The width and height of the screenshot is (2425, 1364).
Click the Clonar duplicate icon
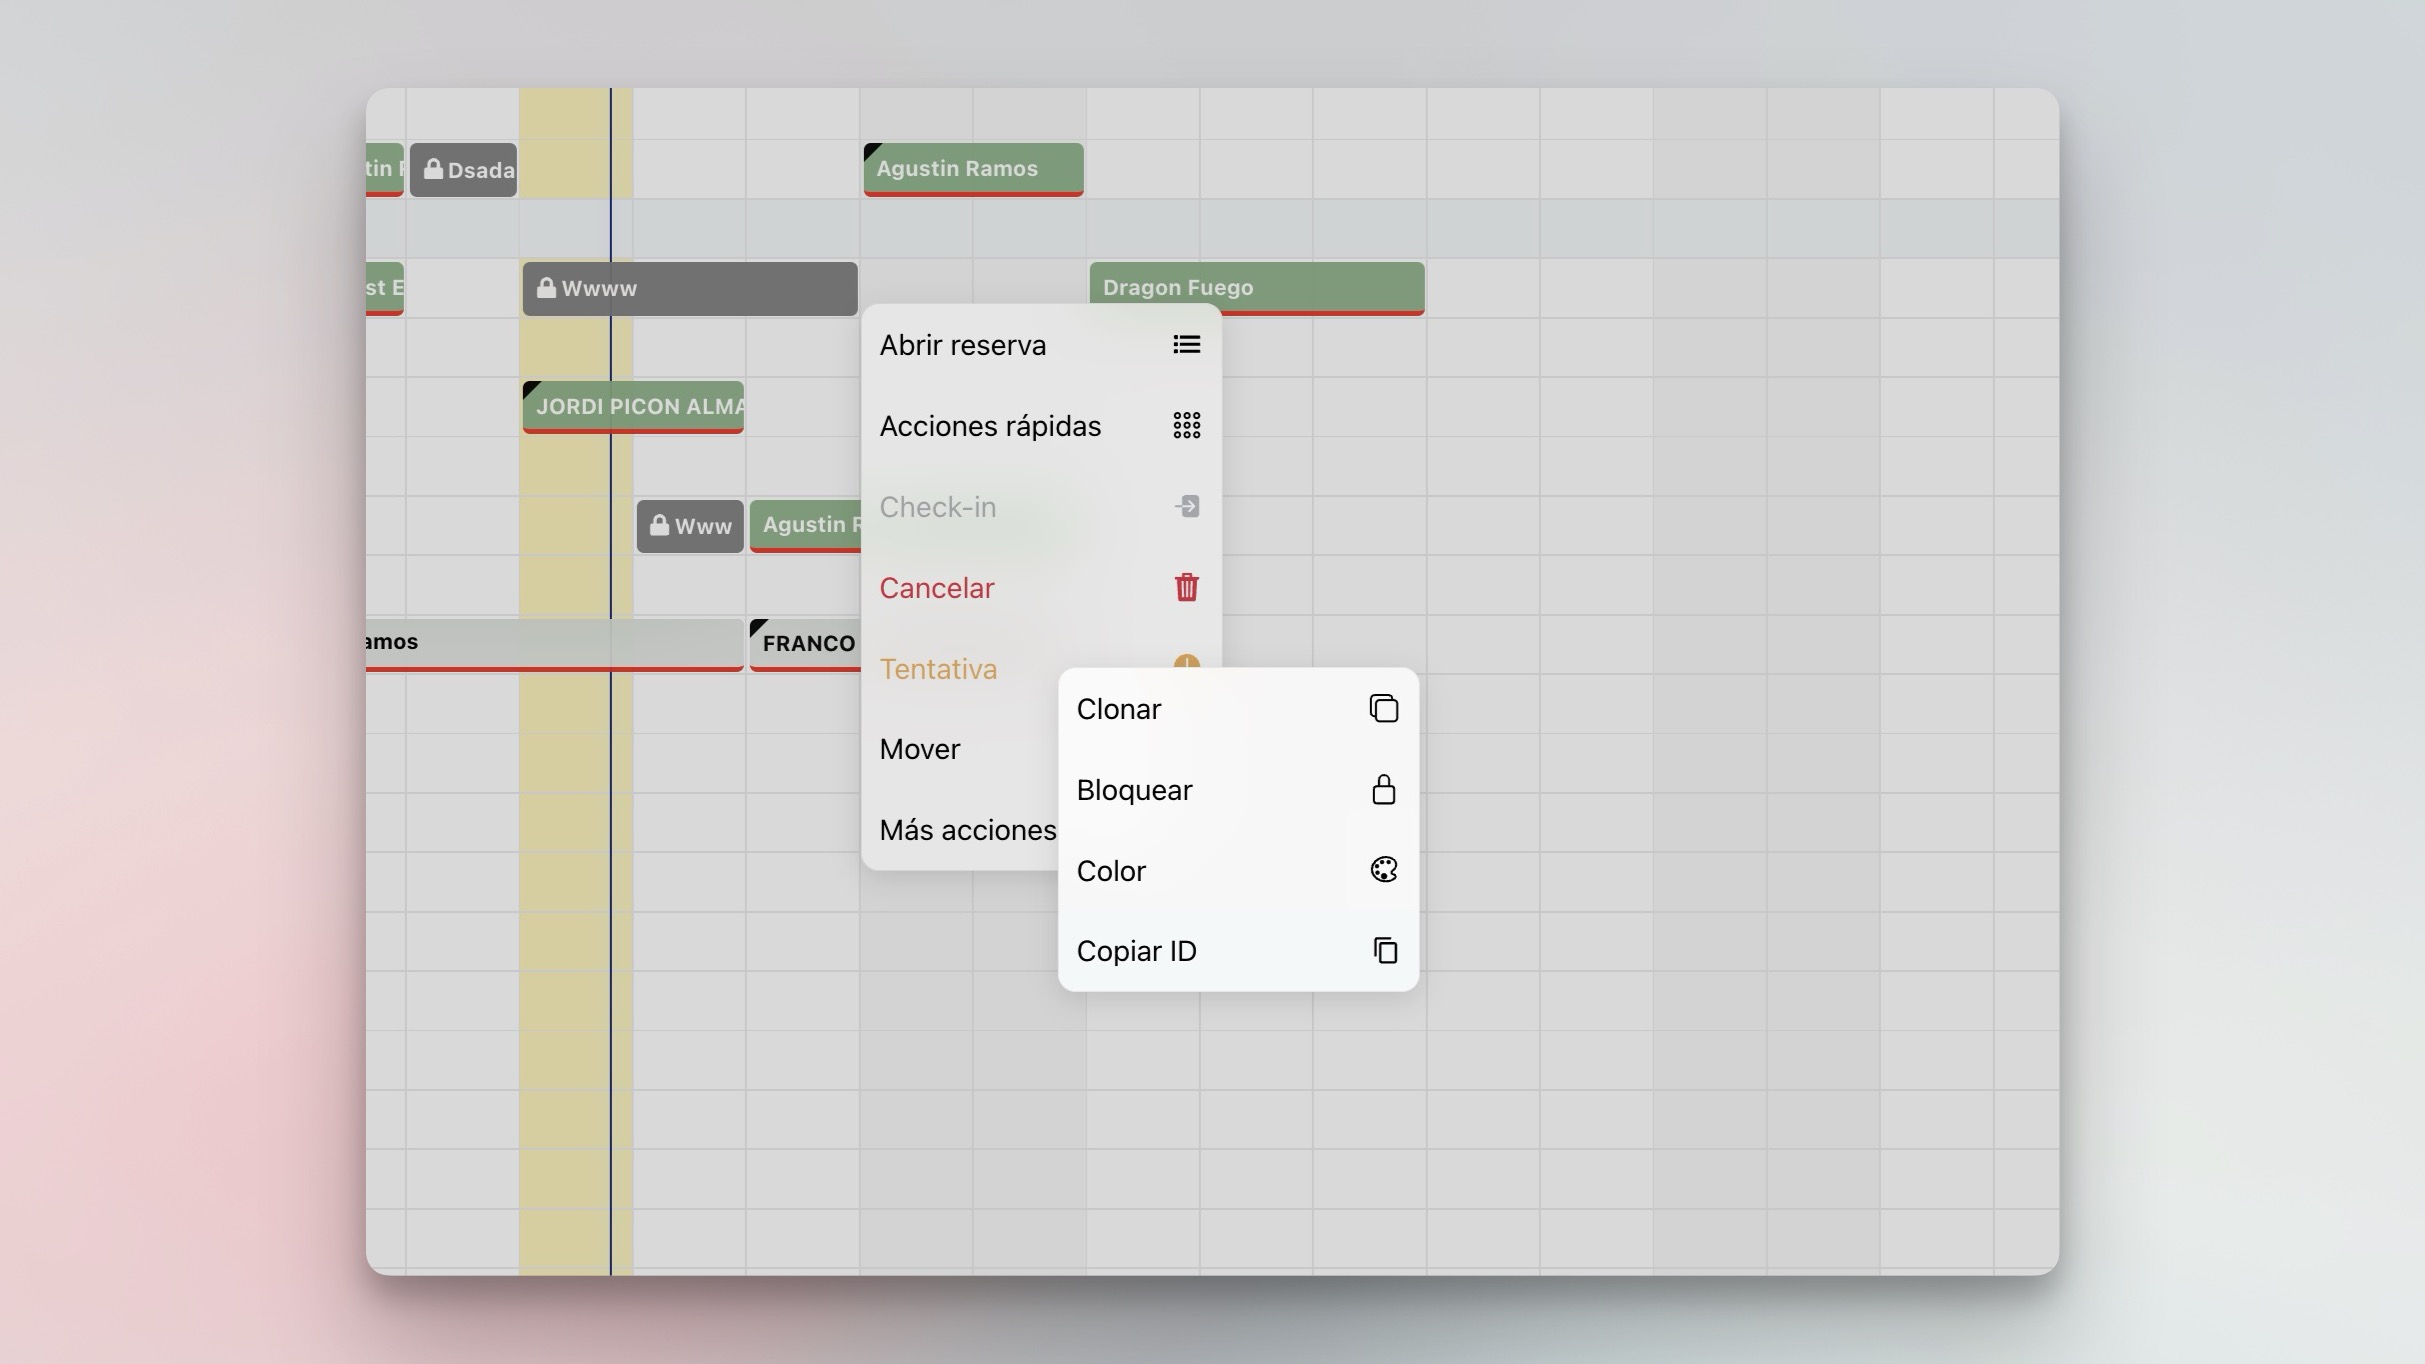pos(1383,709)
